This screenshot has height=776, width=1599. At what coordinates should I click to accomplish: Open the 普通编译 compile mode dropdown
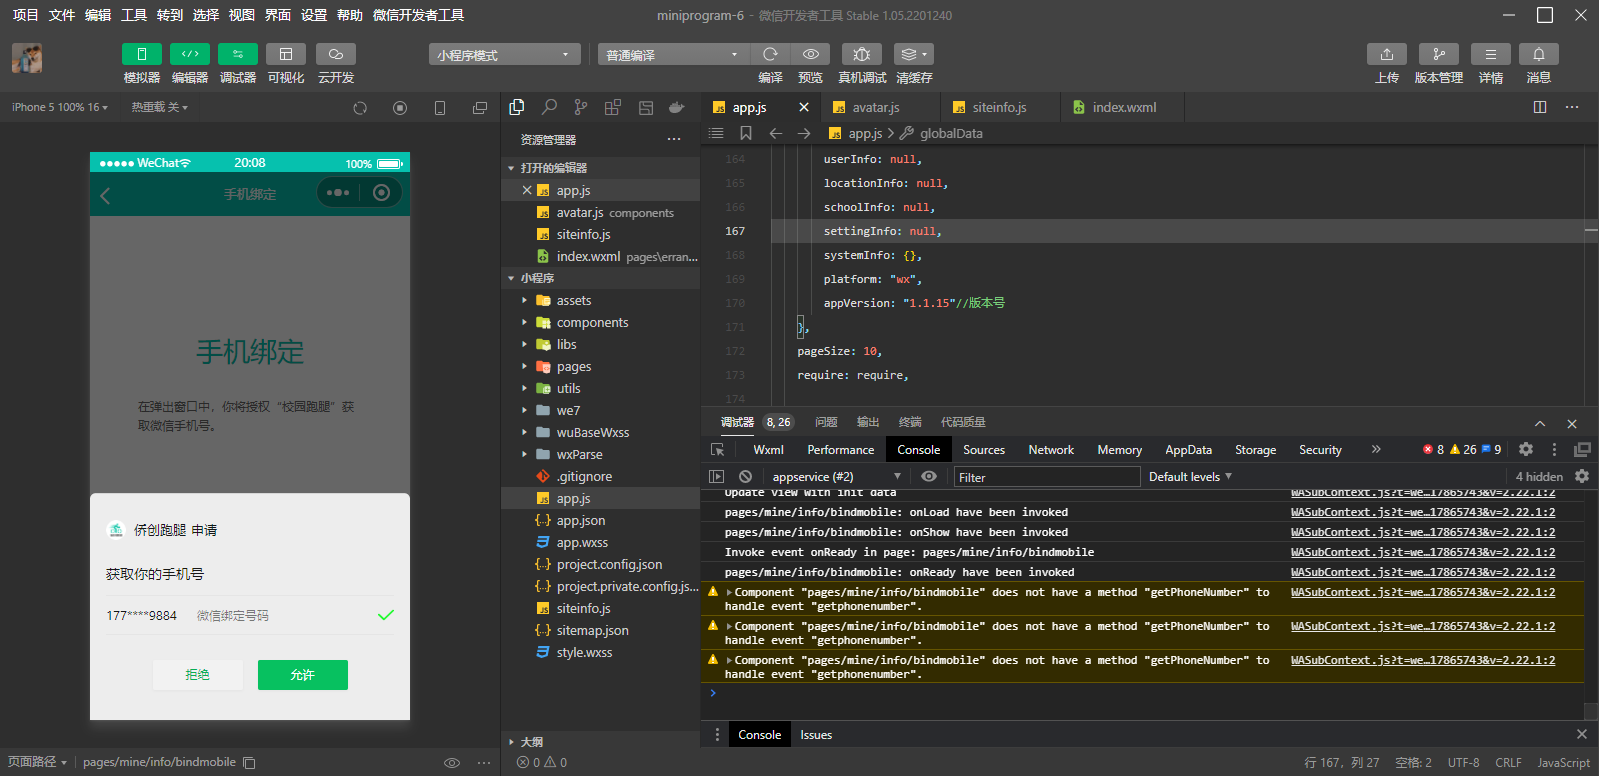pos(674,55)
